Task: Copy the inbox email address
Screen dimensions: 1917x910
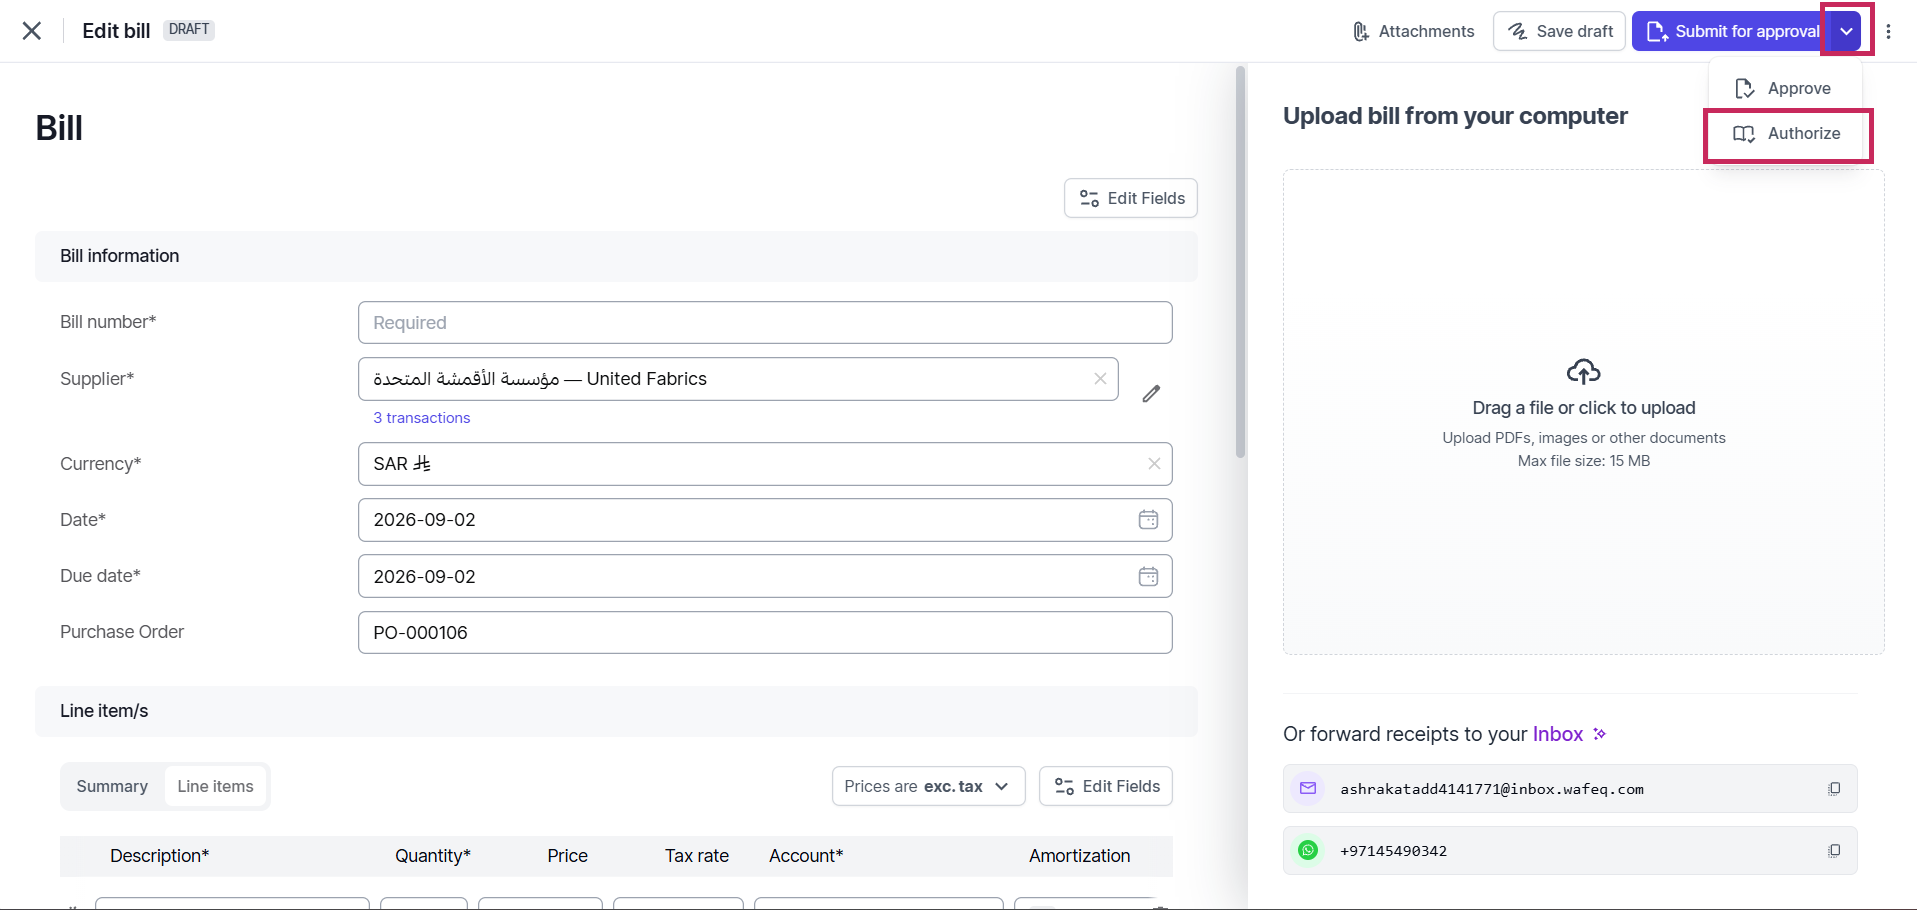Action: point(1834,789)
